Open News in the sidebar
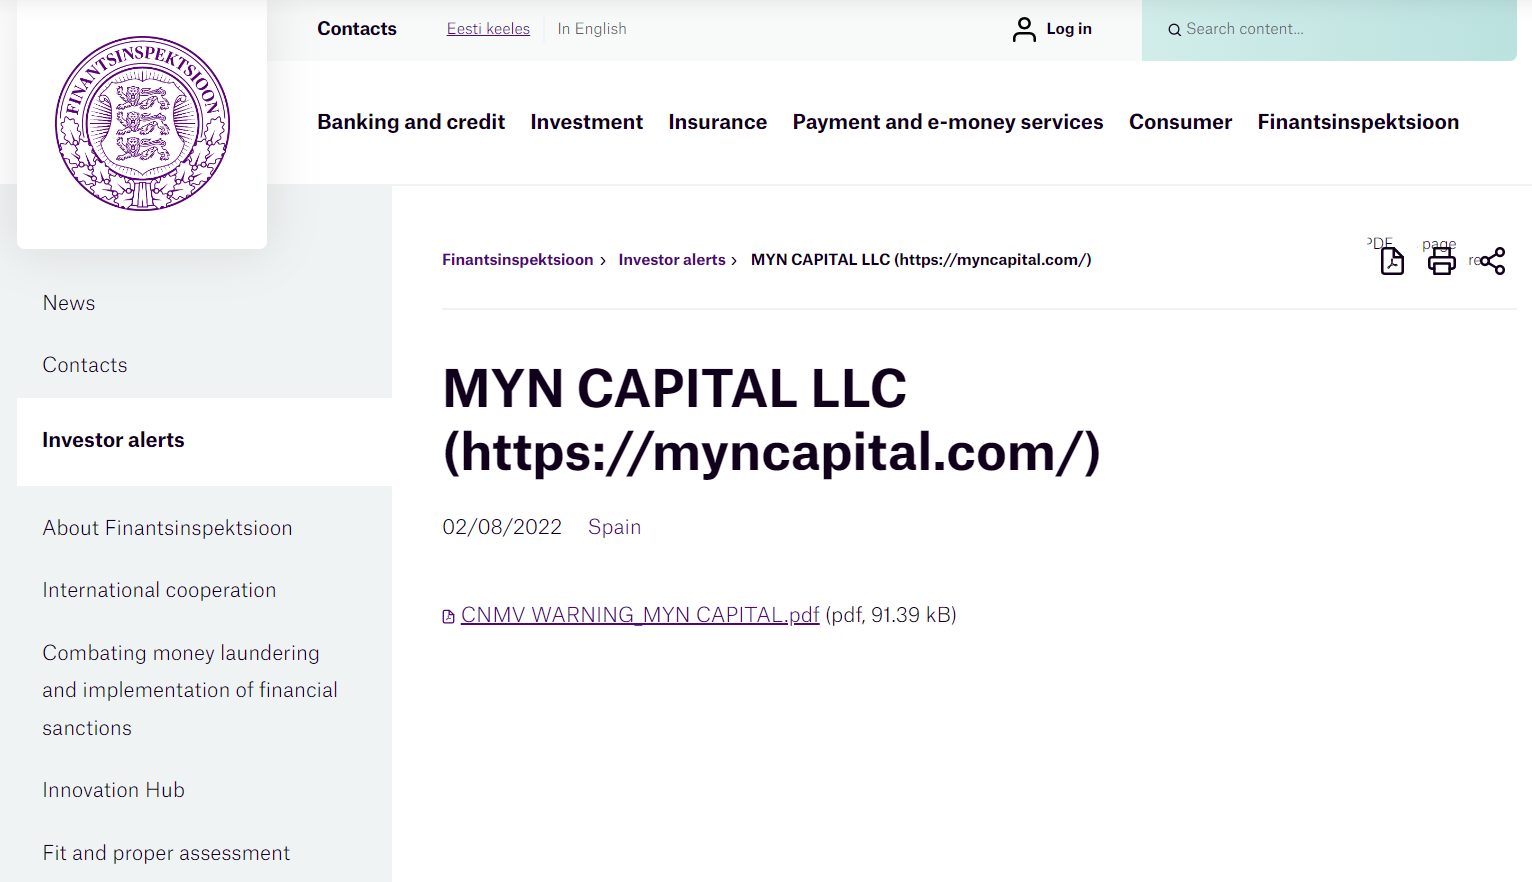The height and width of the screenshot is (882, 1532). [x=69, y=303]
